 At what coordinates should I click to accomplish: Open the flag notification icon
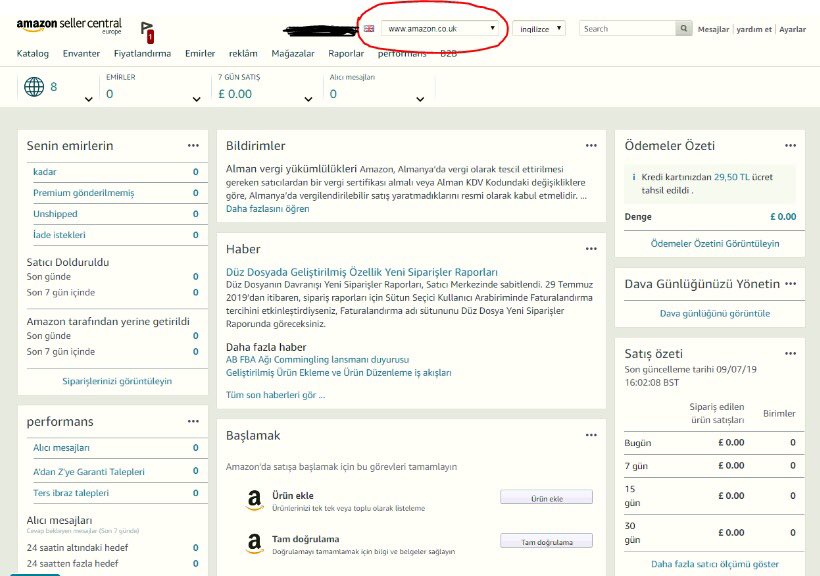click(x=147, y=31)
